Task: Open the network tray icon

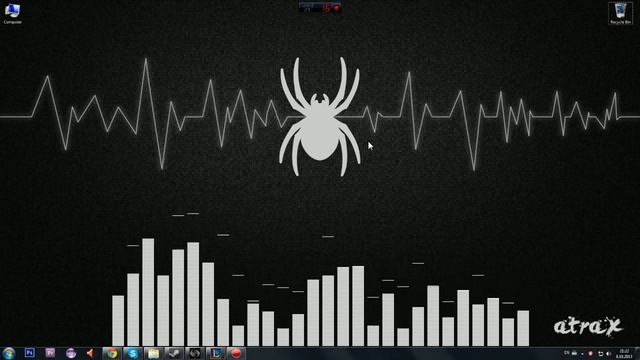Action: (x=600, y=353)
